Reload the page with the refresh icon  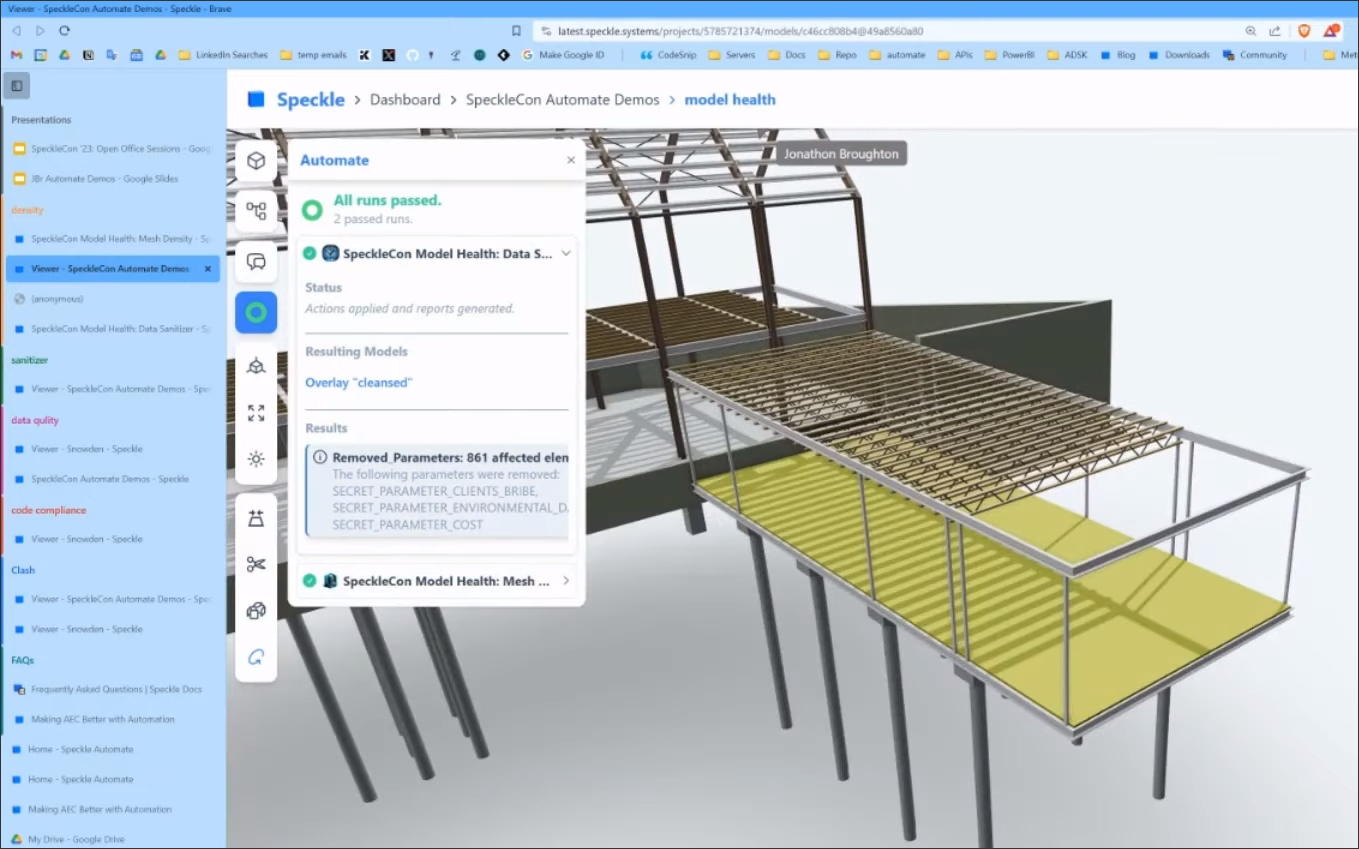click(x=65, y=31)
